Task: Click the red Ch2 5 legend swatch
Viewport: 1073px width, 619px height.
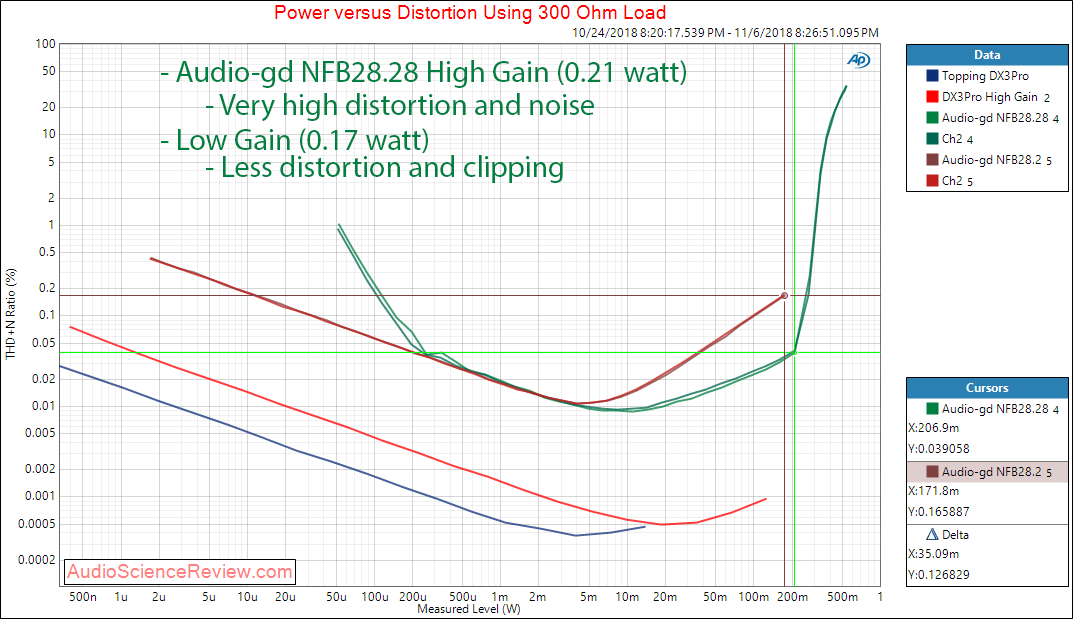Action: [932, 181]
